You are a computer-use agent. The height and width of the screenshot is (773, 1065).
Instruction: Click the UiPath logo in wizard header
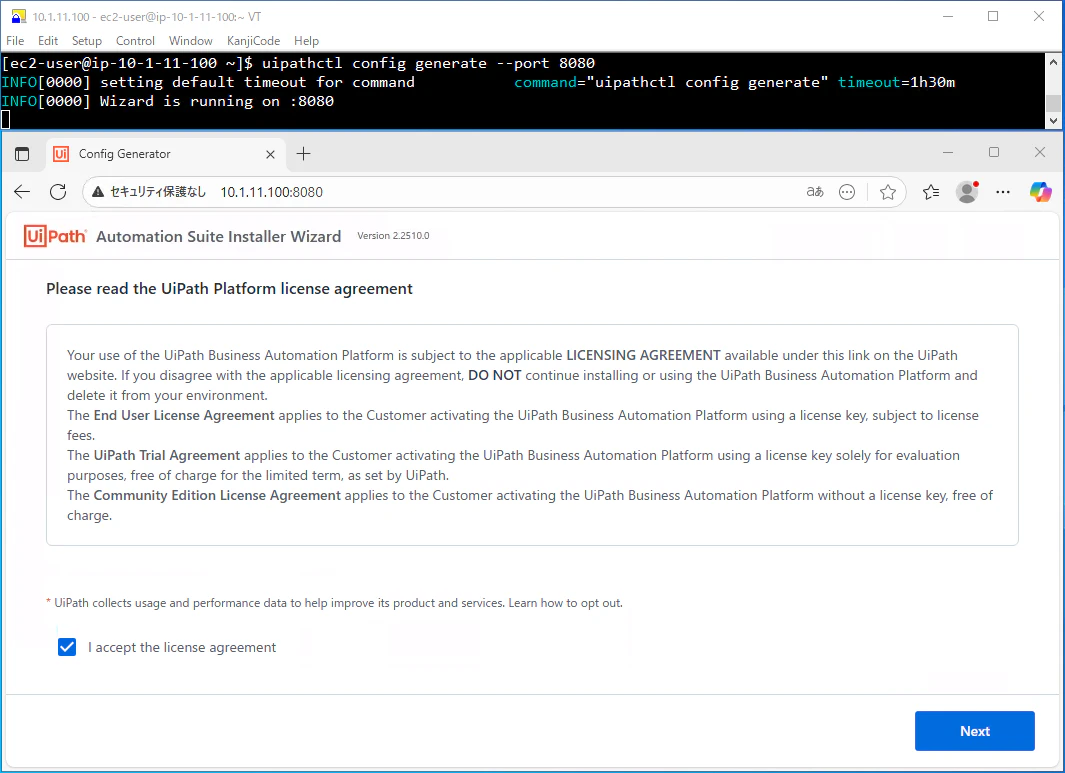(x=55, y=236)
